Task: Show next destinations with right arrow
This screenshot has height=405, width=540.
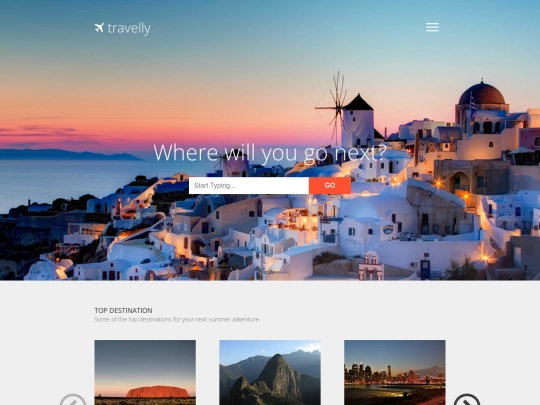Action: pos(467,400)
